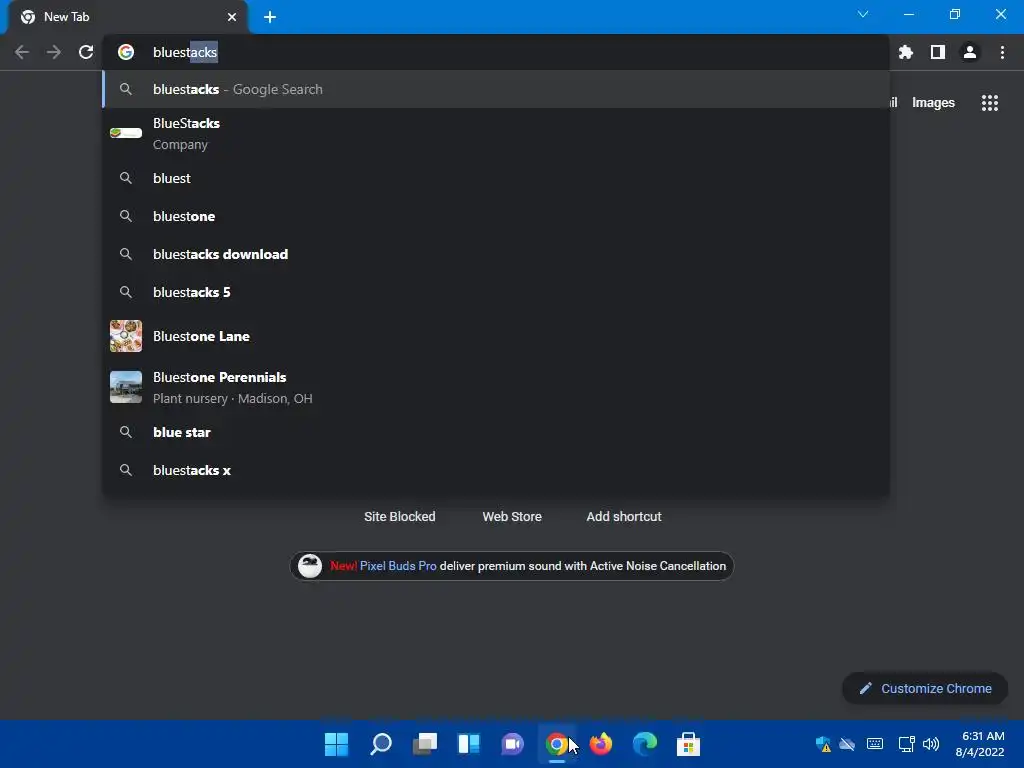Image resolution: width=1024 pixels, height=768 pixels.
Task: Open the Google apps grid icon
Action: [x=989, y=103]
